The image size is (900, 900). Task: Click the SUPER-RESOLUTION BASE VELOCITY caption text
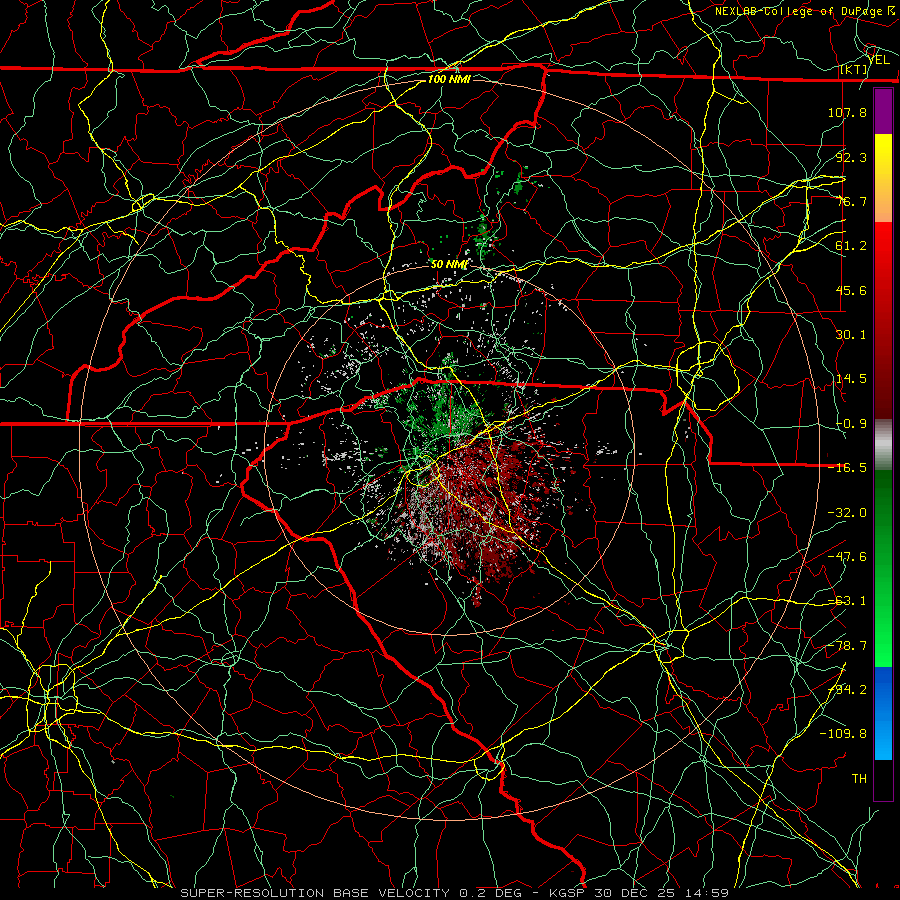click(315, 893)
